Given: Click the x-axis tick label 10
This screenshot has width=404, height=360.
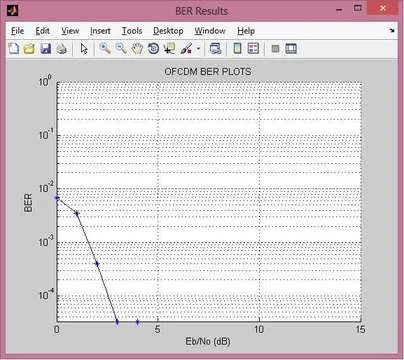Looking at the screenshot, I should [x=259, y=329].
